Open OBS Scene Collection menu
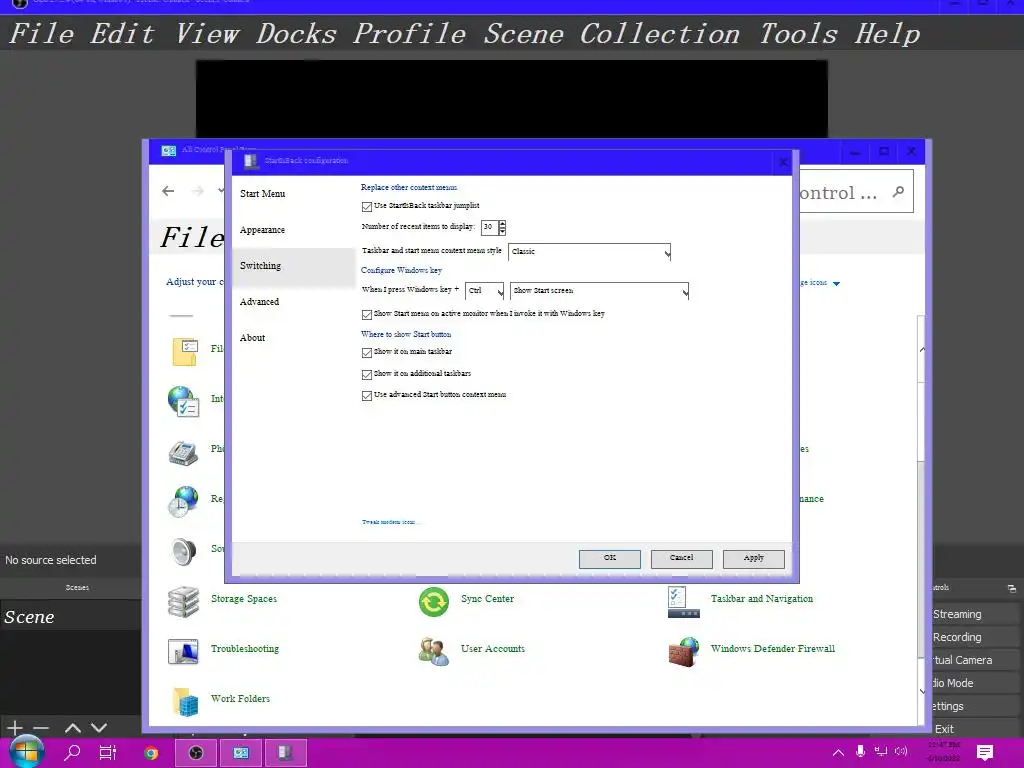The image size is (1024, 768). (x=612, y=34)
